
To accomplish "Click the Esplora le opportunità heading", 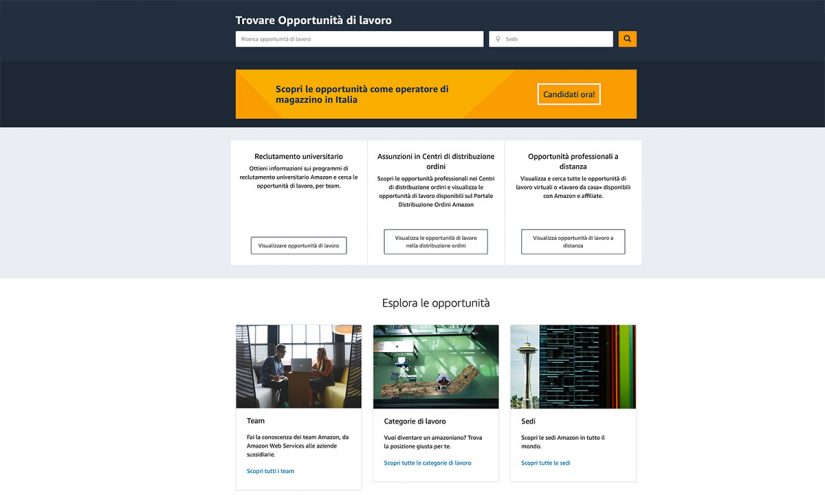I will click(436, 303).
